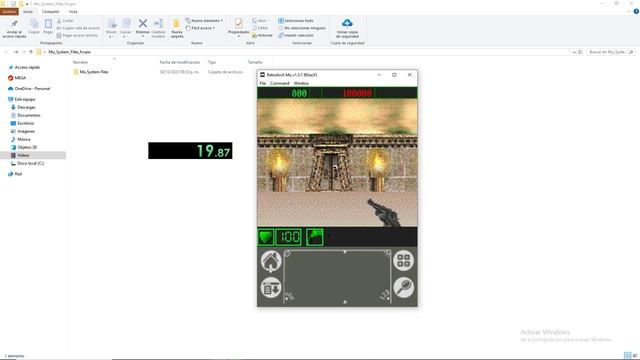Click Copiar ruta de acceso
Image resolution: width=640 pixels, height=360 pixels.
pos(78,28)
